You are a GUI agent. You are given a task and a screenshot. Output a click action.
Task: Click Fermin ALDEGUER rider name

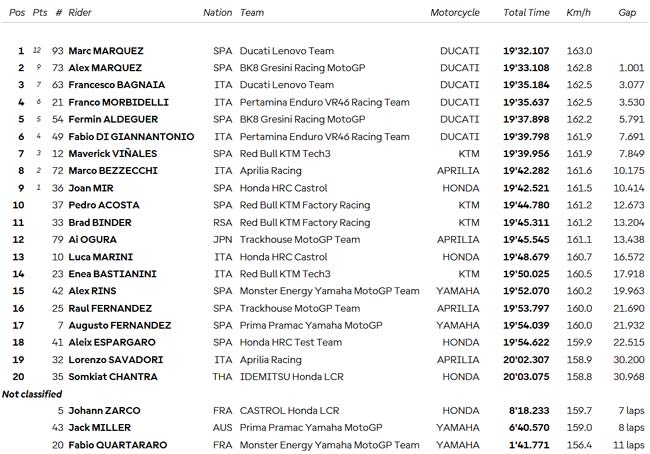pyautogui.click(x=113, y=119)
